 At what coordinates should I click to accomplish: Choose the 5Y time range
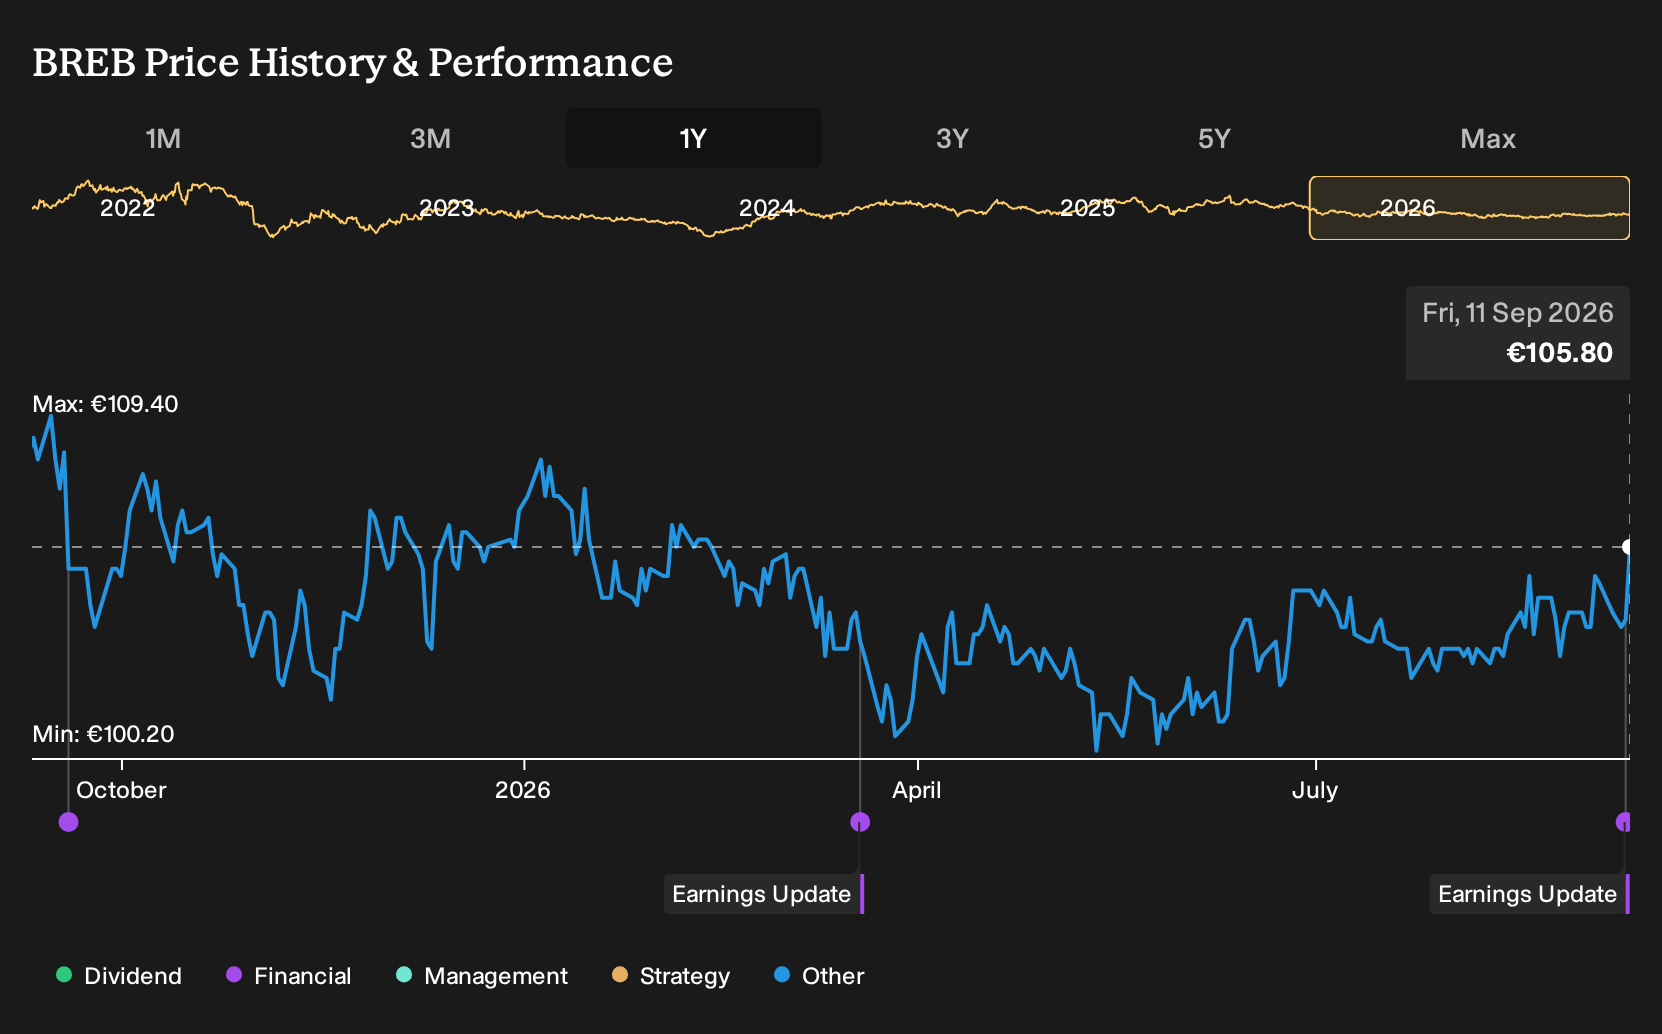point(1214,138)
